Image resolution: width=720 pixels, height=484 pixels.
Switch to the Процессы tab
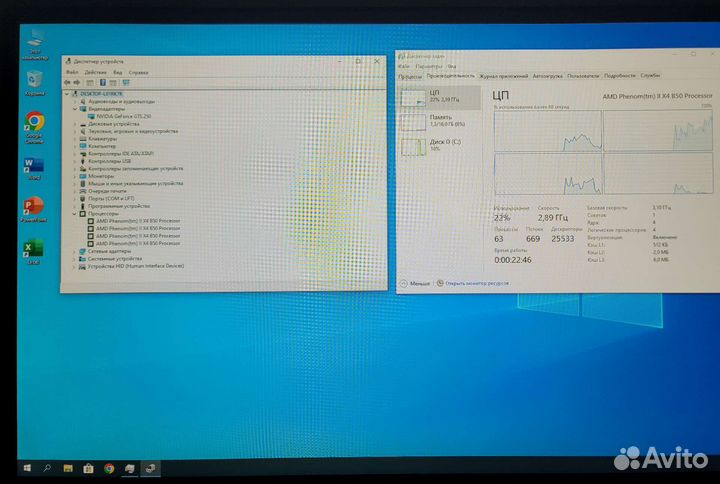pyautogui.click(x=410, y=76)
